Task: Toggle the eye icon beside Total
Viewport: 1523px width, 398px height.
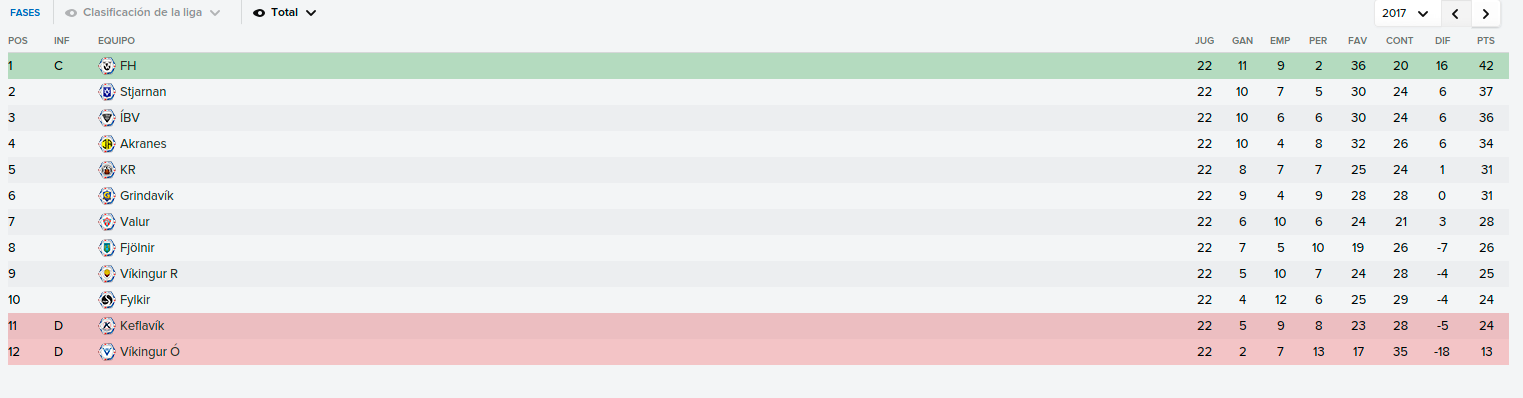Action: tap(259, 13)
